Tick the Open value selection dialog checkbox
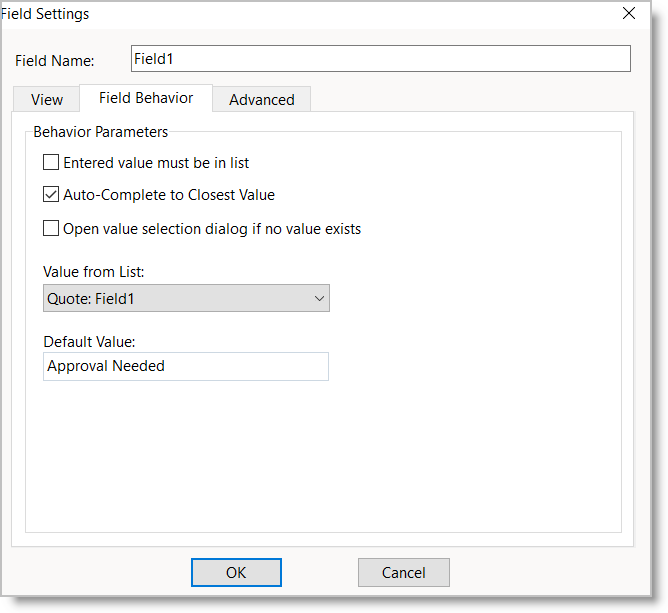The height and width of the screenshot is (613, 668). 52,229
